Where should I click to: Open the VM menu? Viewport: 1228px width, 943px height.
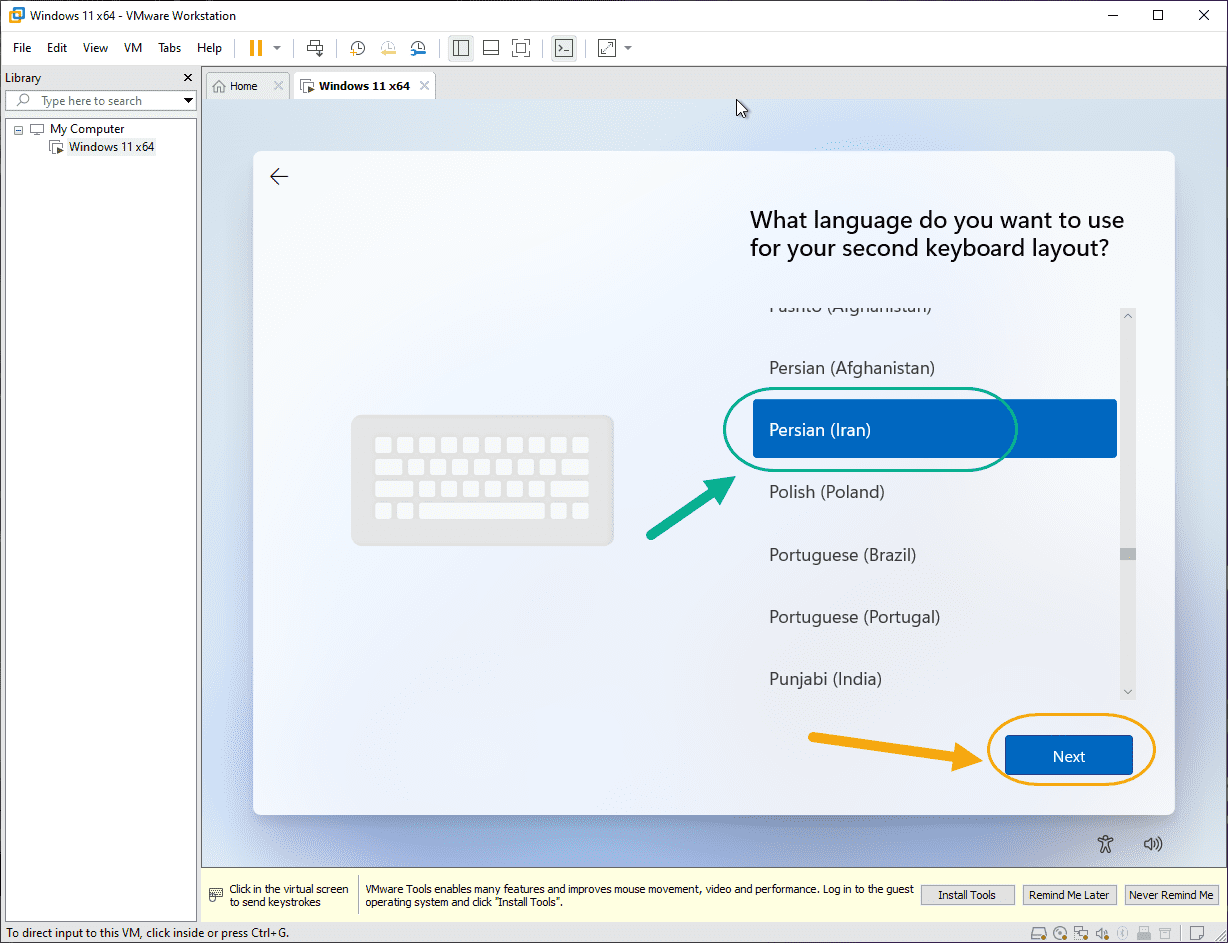pos(133,48)
